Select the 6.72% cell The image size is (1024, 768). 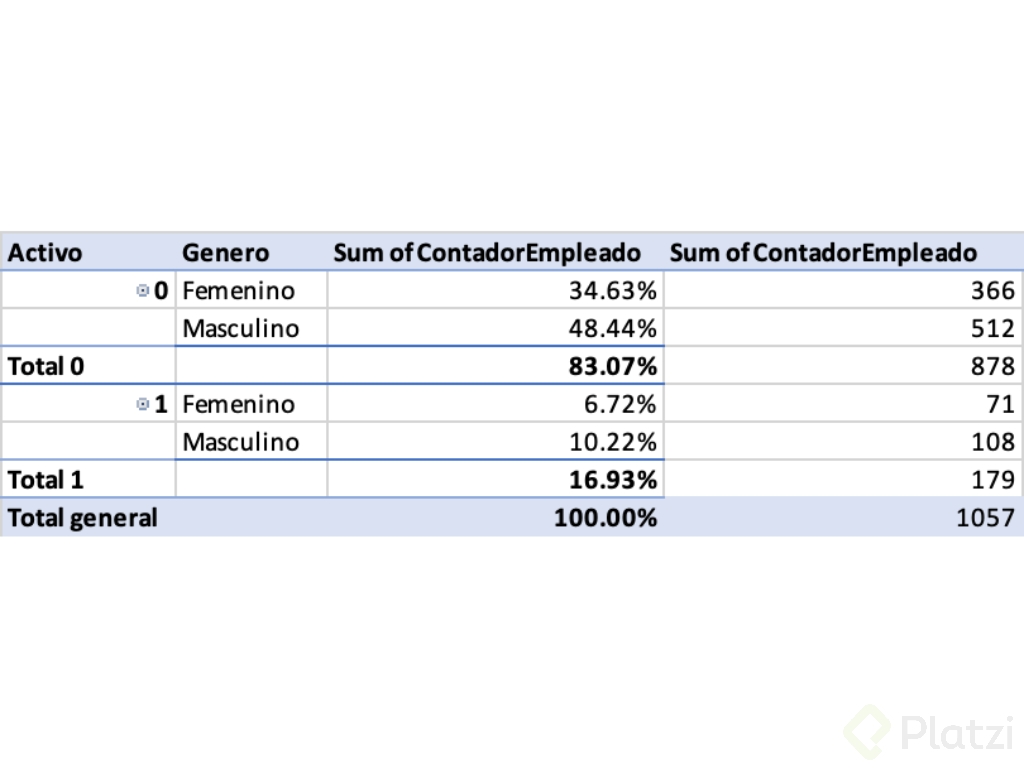[620, 404]
